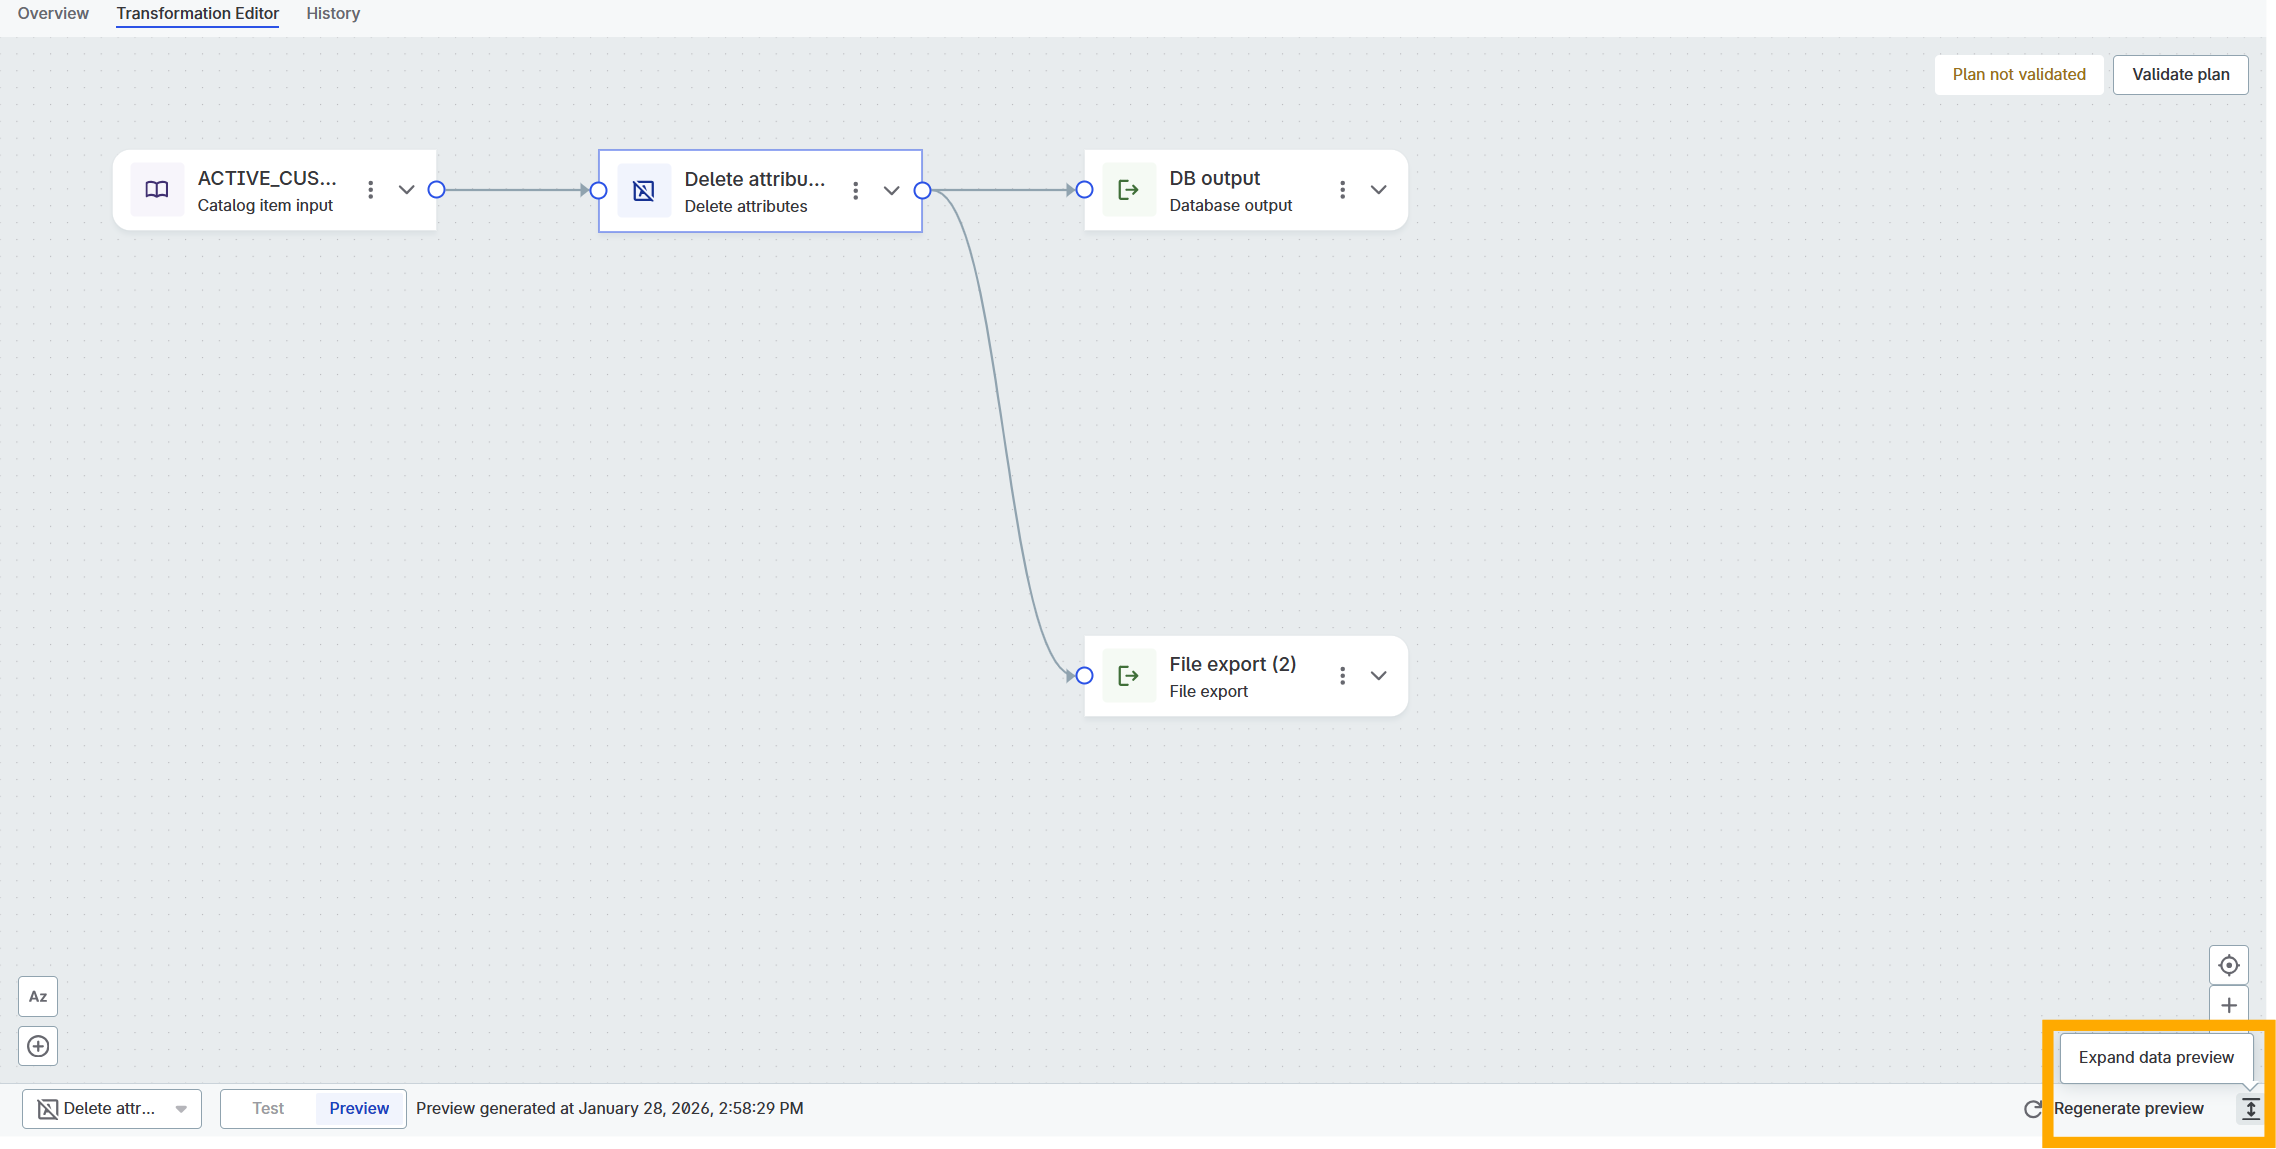This screenshot has width=2276, height=1149.
Task: Open the Delete attr... step selector dropdown
Action: [112, 1108]
